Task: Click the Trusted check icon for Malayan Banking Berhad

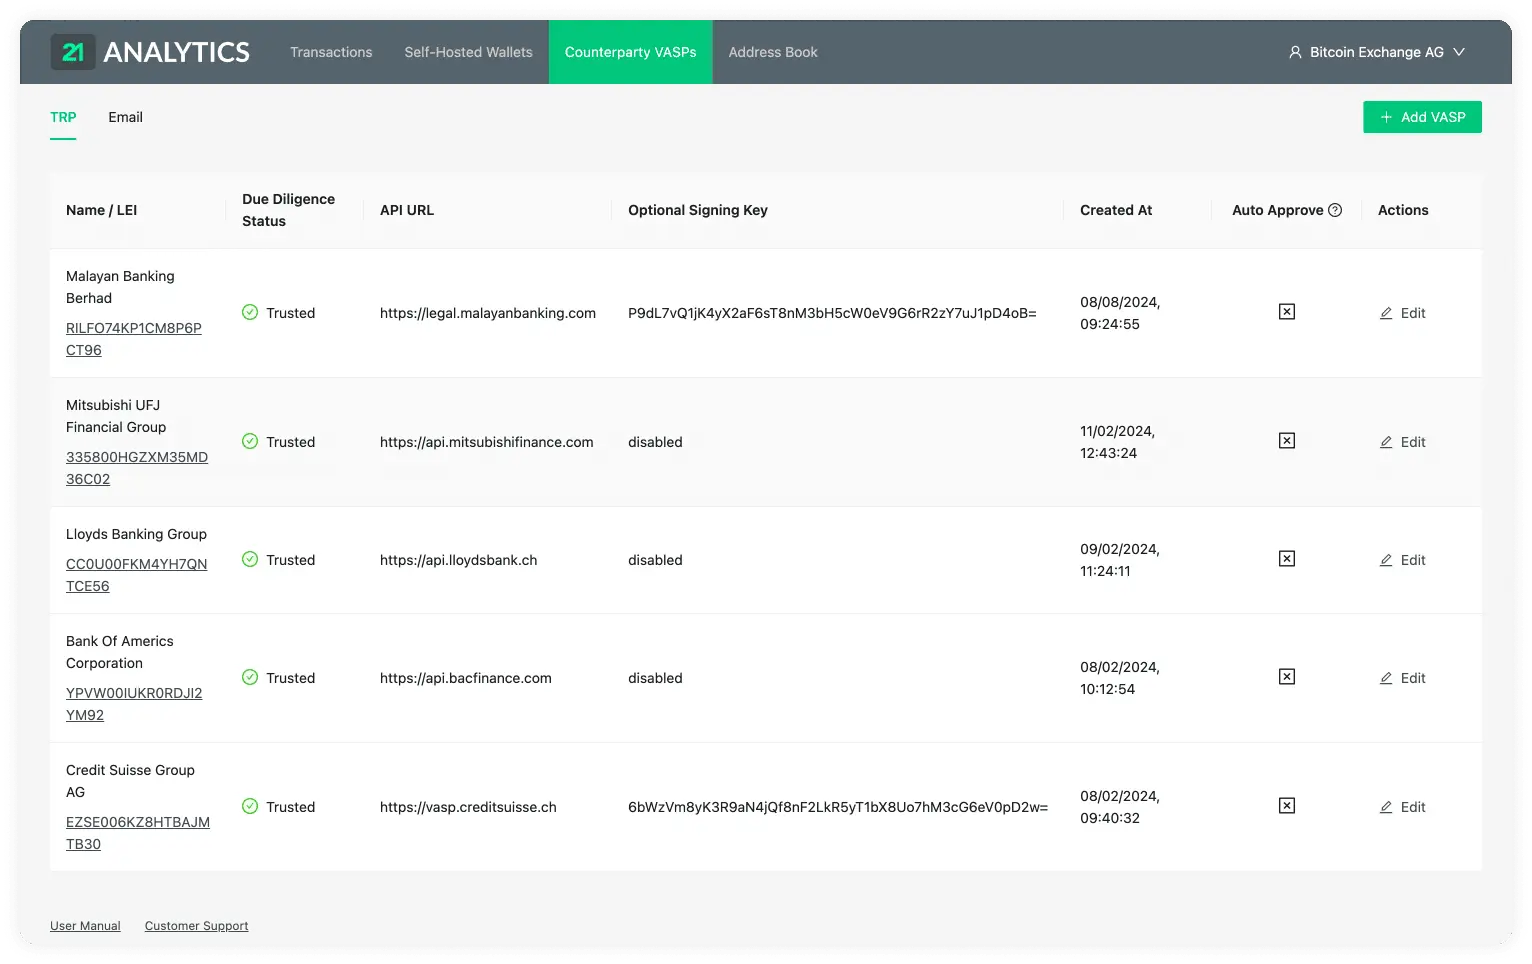Action: pos(250,312)
